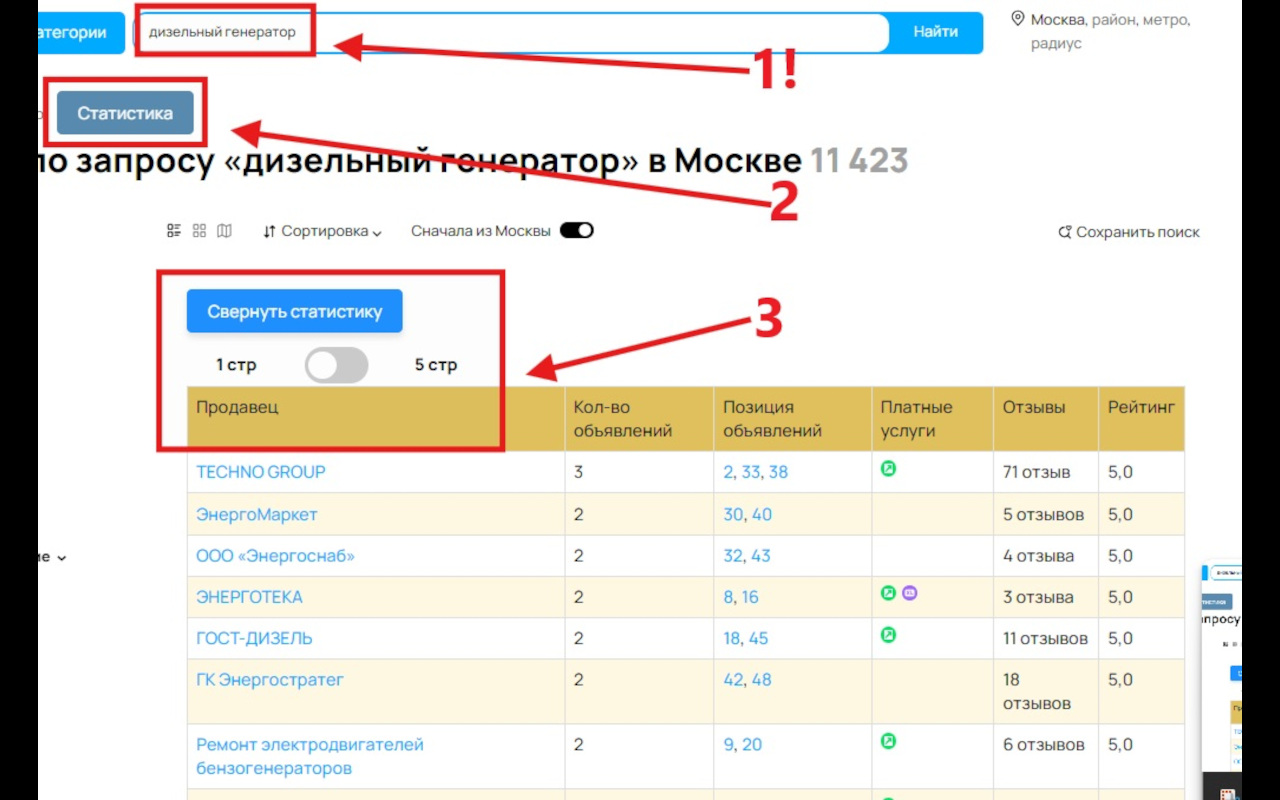Click the Продавец column header
Screen dimensions: 1280x800
point(376,419)
